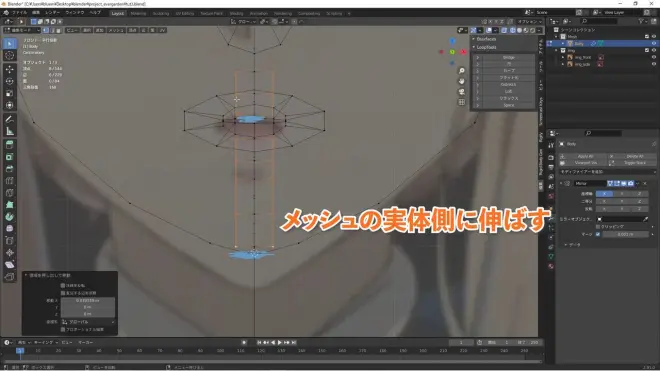
Task: Select the Measure tool in the left toolbar
Action: [x=10, y=131]
